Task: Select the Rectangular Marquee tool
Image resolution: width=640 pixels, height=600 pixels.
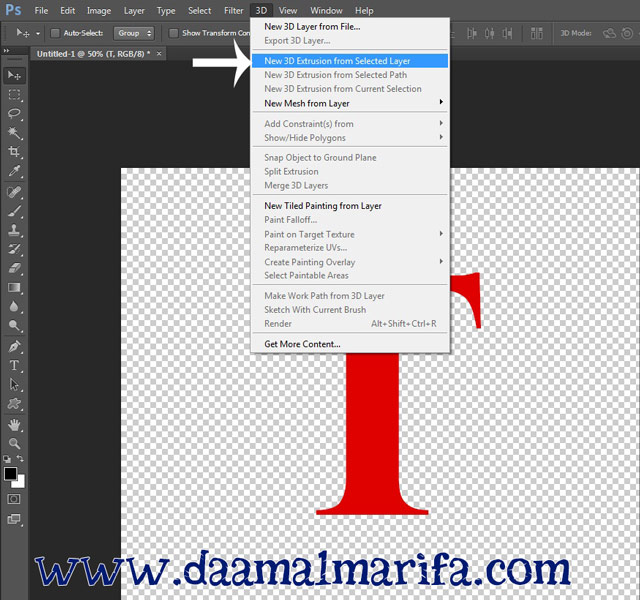Action: pyautogui.click(x=14, y=95)
